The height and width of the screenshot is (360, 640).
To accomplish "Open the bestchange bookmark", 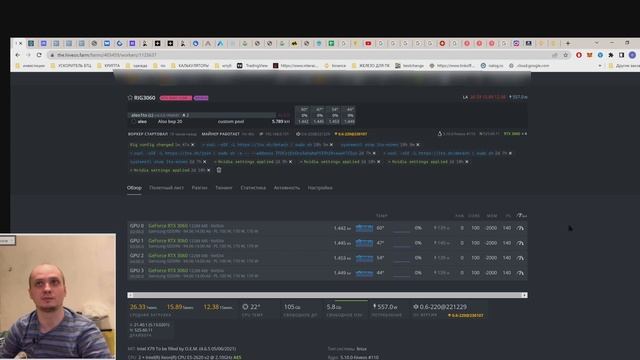I will tap(409, 65).
